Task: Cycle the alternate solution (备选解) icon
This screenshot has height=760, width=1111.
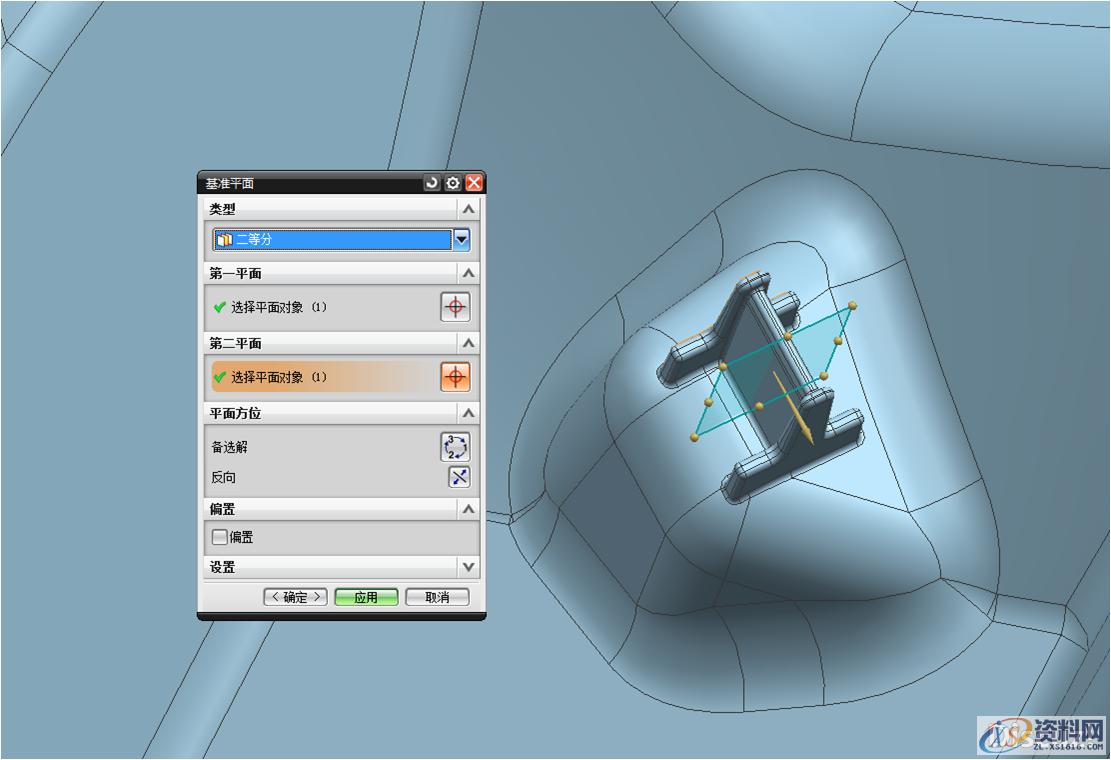Action: [455, 447]
